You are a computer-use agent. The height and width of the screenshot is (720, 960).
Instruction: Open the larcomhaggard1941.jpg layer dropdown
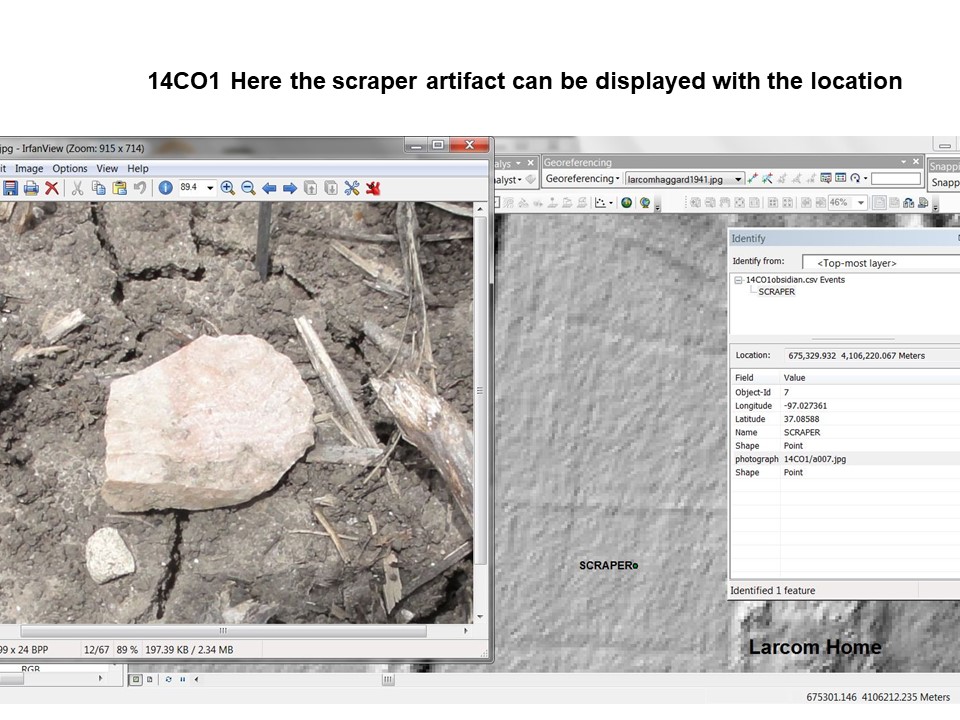coord(738,179)
